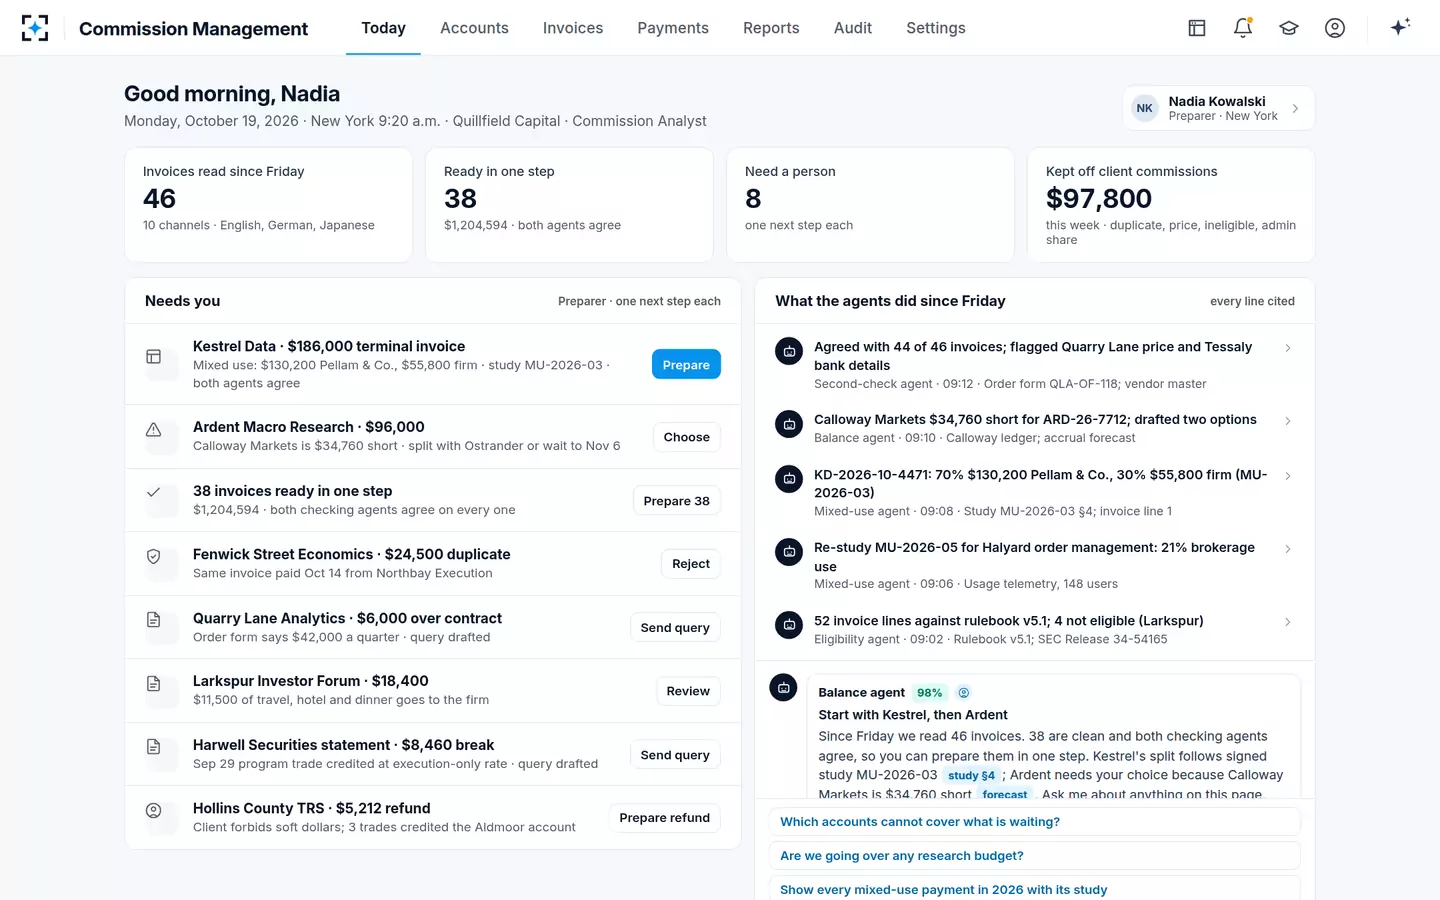Expand the Re-study MU-2026-05 Halyard entry
Image resolution: width=1440 pixels, height=900 pixels.
pyautogui.click(x=1288, y=549)
